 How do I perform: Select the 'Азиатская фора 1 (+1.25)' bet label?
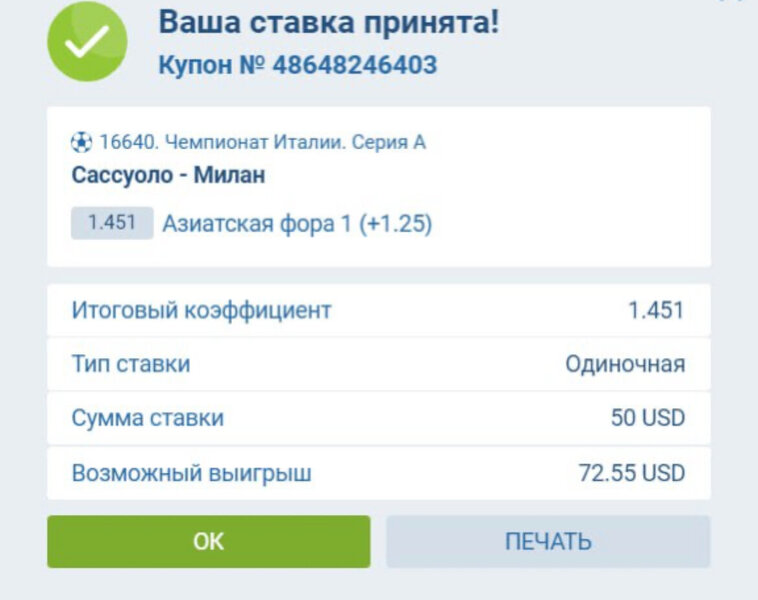(297, 224)
